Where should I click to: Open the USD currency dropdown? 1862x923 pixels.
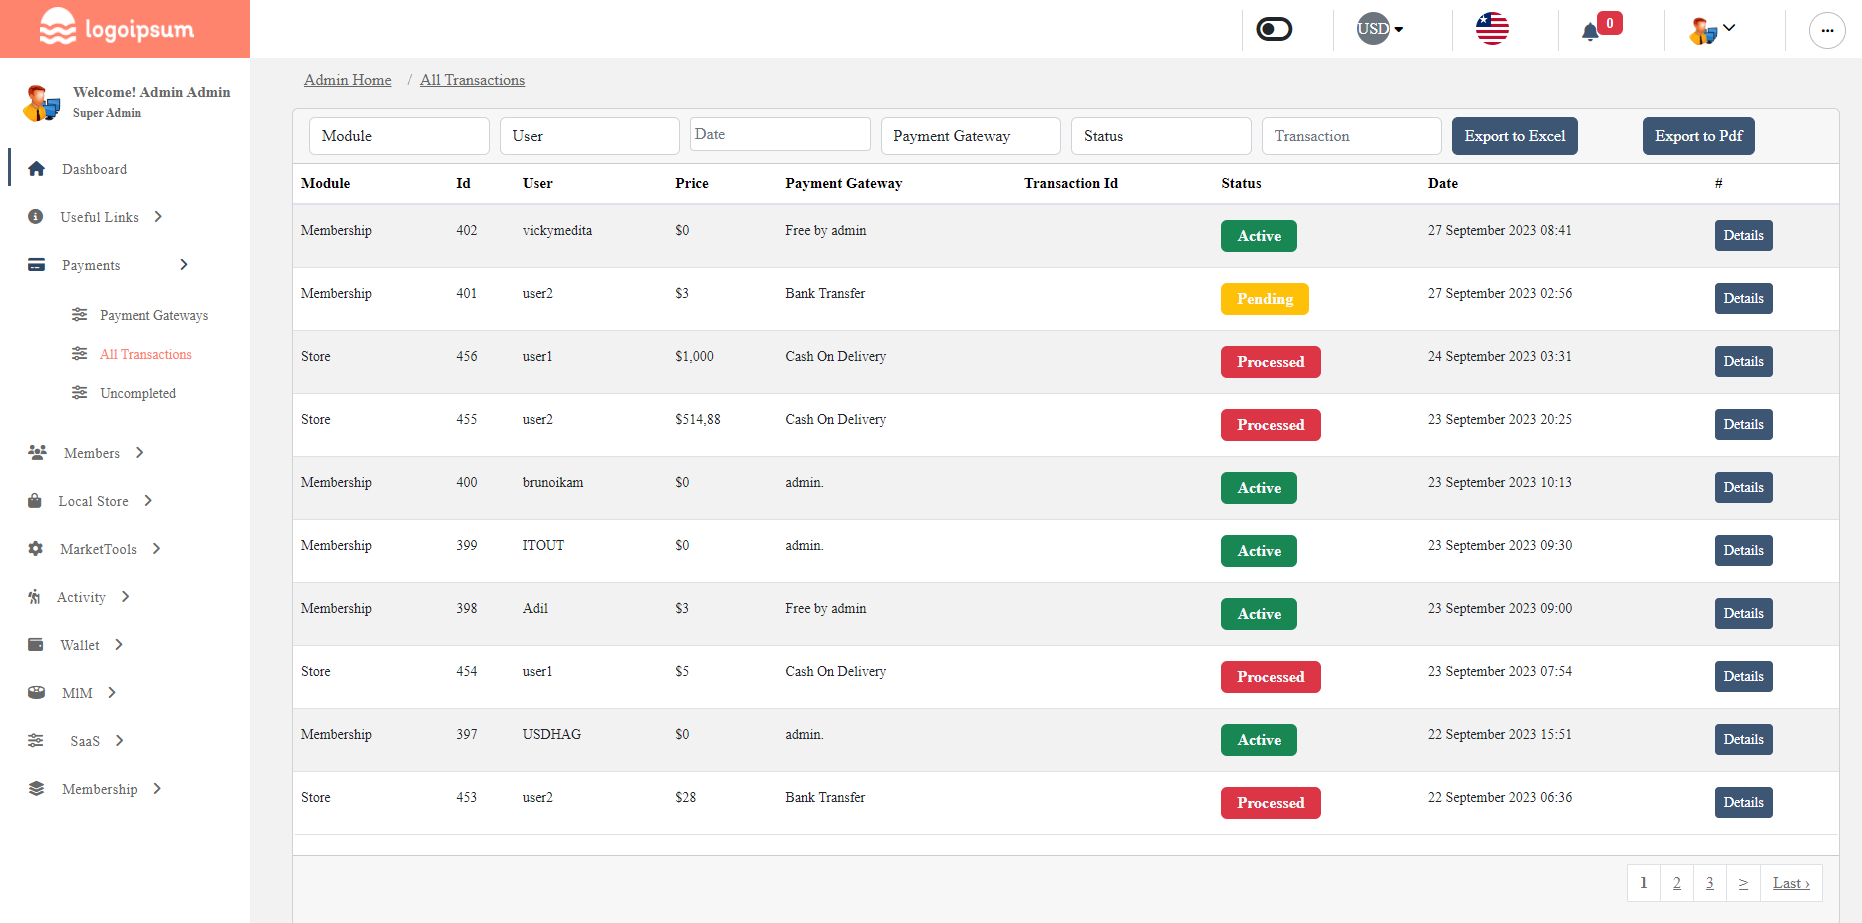[1378, 29]
